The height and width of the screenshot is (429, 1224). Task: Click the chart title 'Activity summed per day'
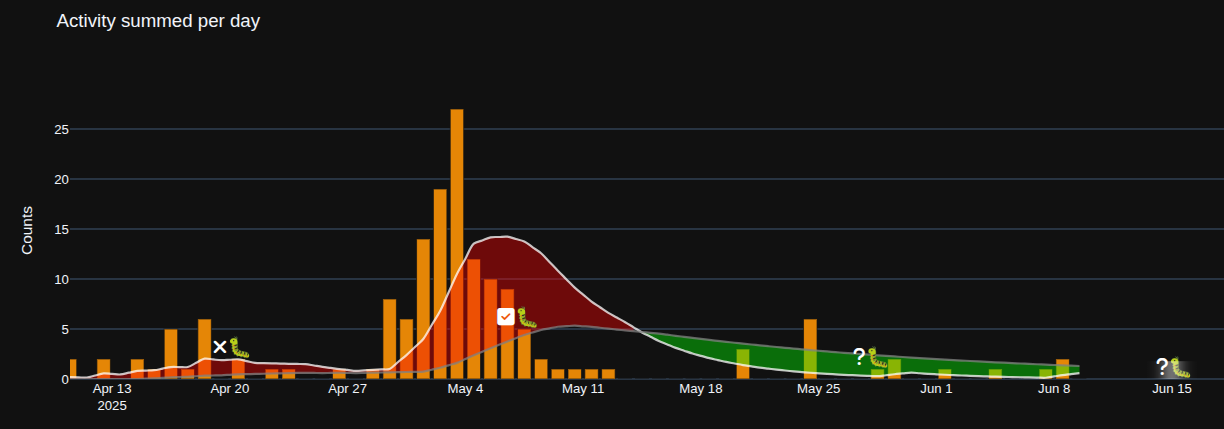pos(158,21)
